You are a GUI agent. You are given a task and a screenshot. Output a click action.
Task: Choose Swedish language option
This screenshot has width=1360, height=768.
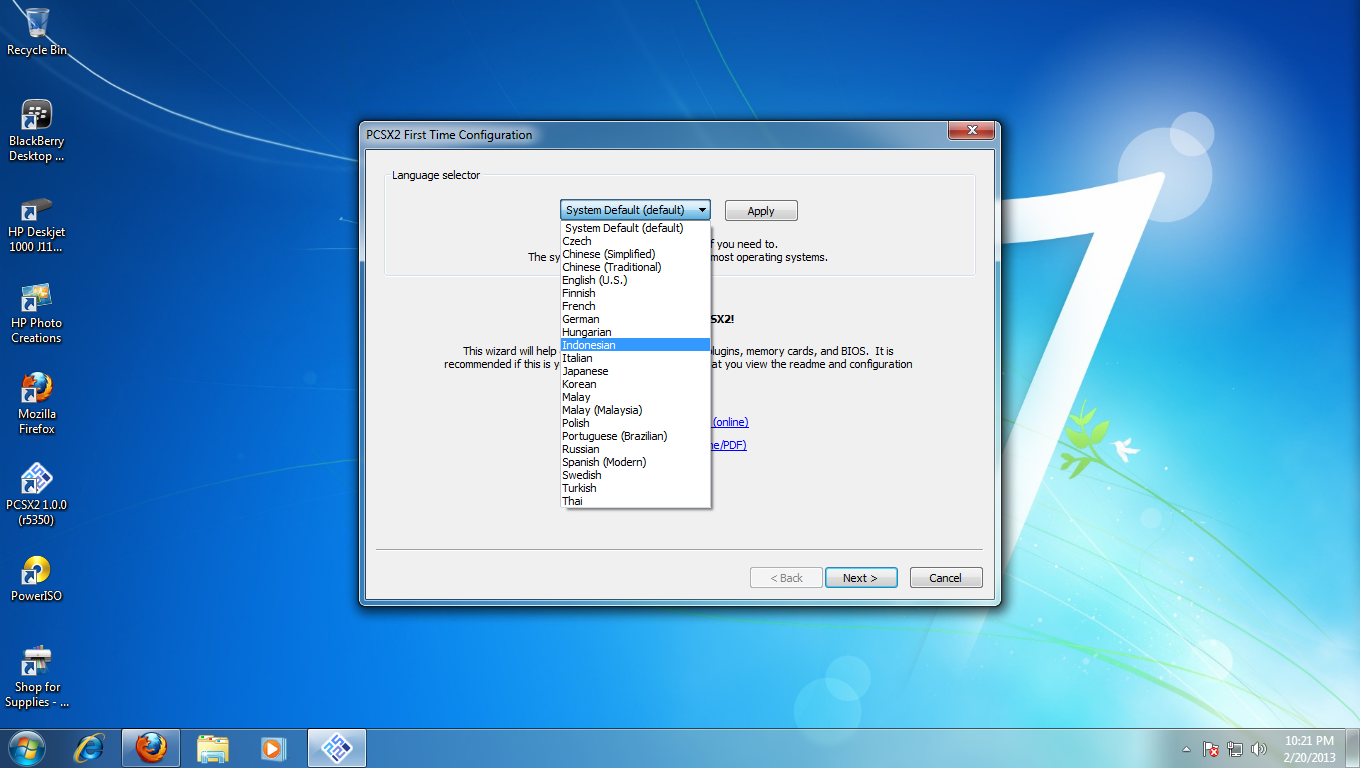635,475
